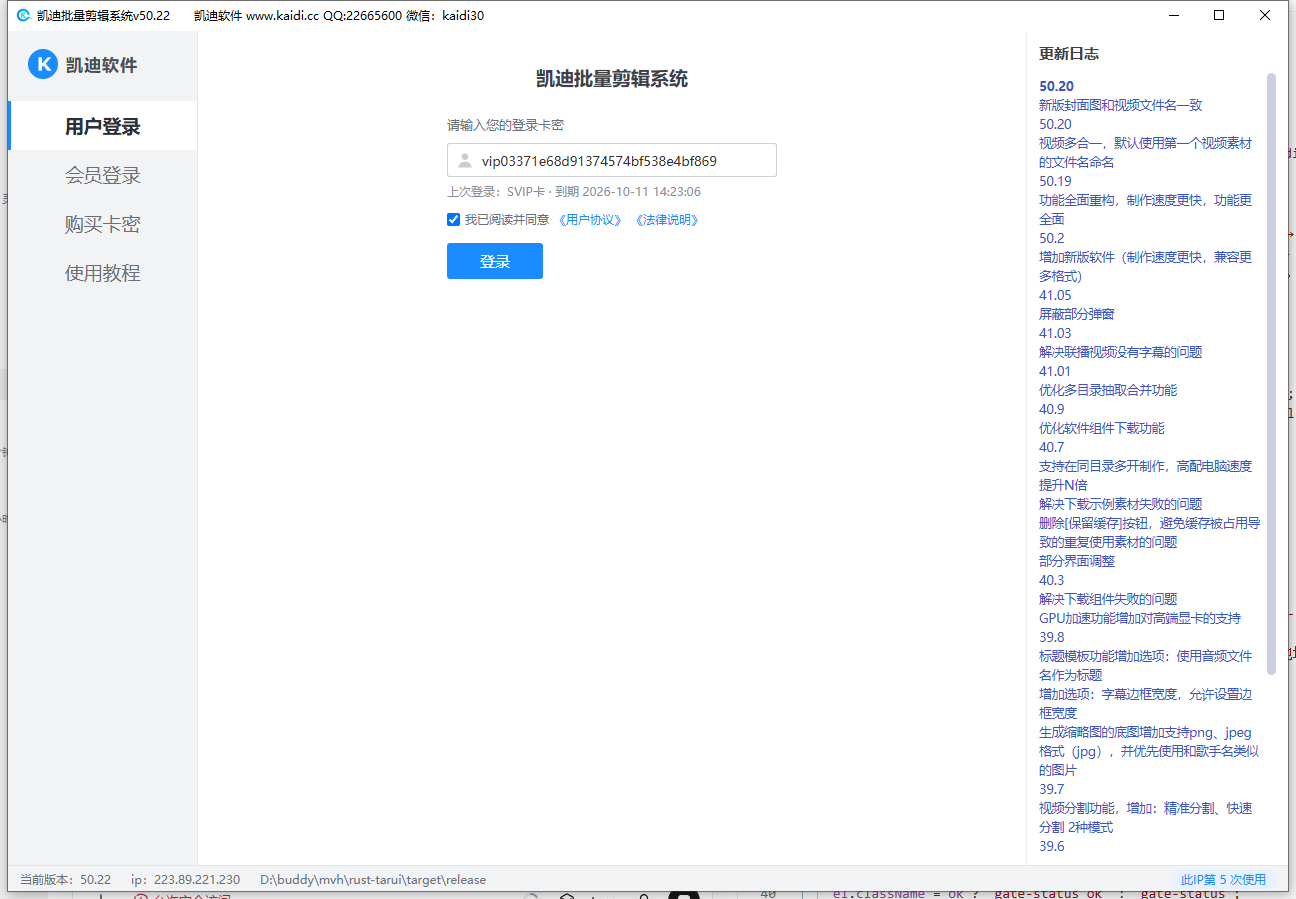Click 解决下载示例素材失败的问题 changelog line
1296x899 pixels.
tap(1120, 504)
